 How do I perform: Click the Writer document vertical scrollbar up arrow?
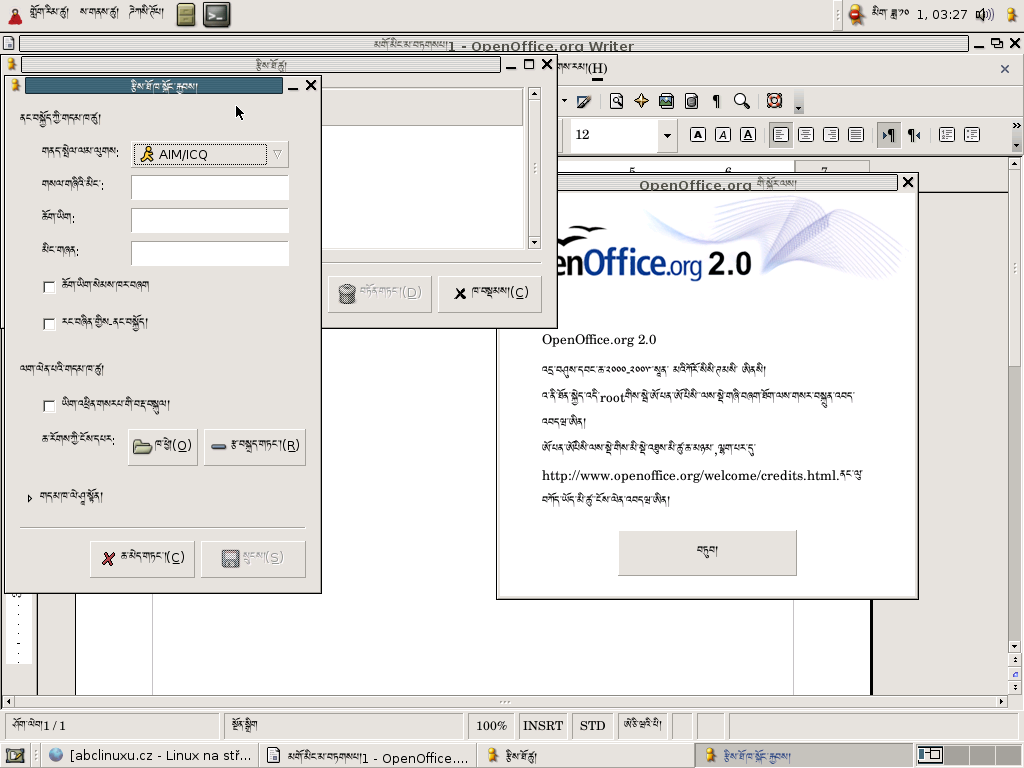click(x=1014, y=163)
